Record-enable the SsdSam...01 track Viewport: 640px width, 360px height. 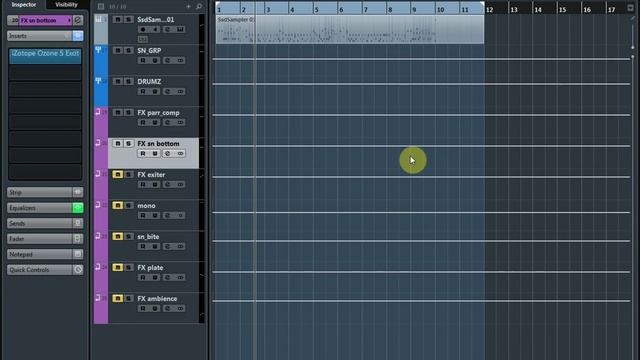(142, 29)
